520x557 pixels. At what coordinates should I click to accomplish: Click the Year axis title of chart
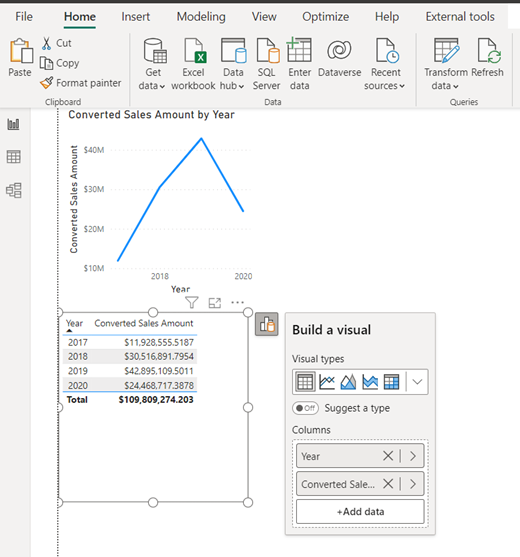click(180, 289)
